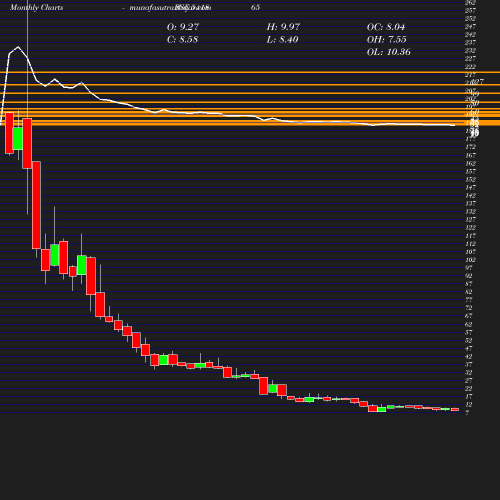
Task: Click the 'OC: 8.04' reading
Action: (x=386, y=27)
